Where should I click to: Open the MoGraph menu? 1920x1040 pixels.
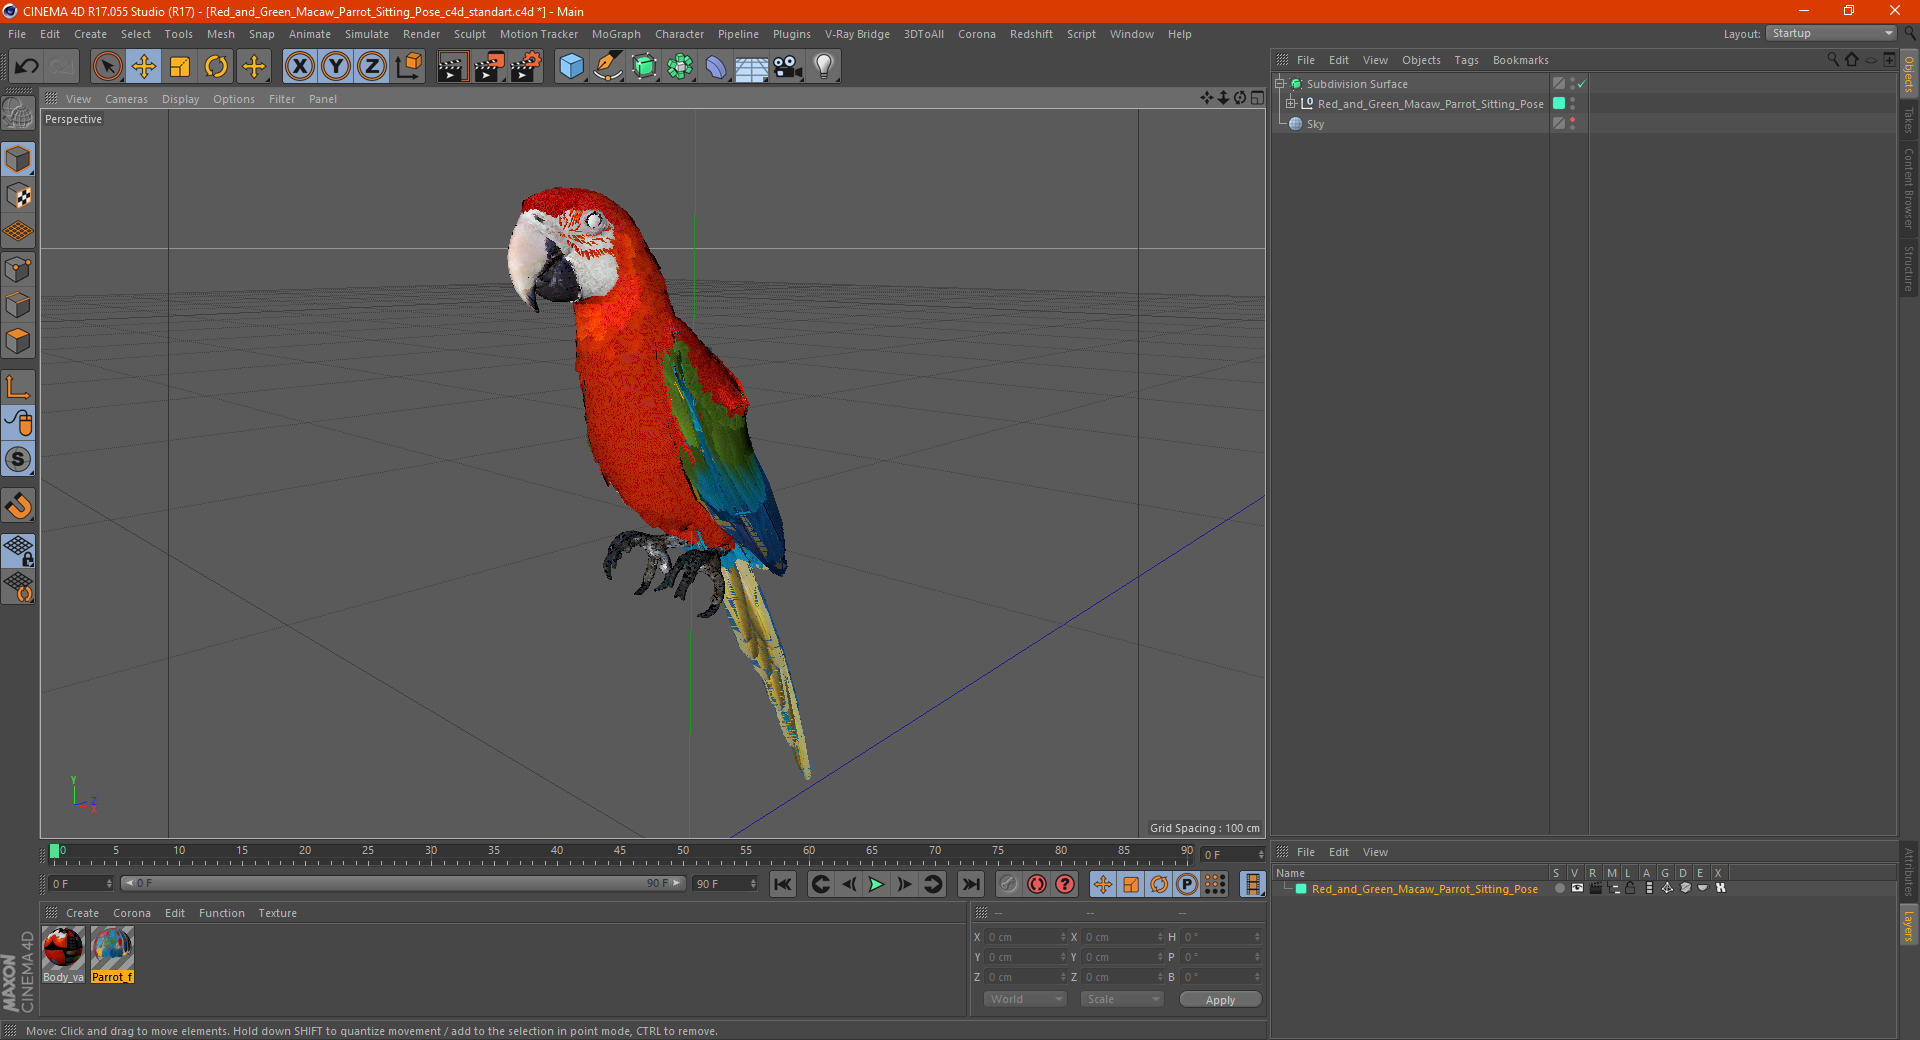(616, 34)
